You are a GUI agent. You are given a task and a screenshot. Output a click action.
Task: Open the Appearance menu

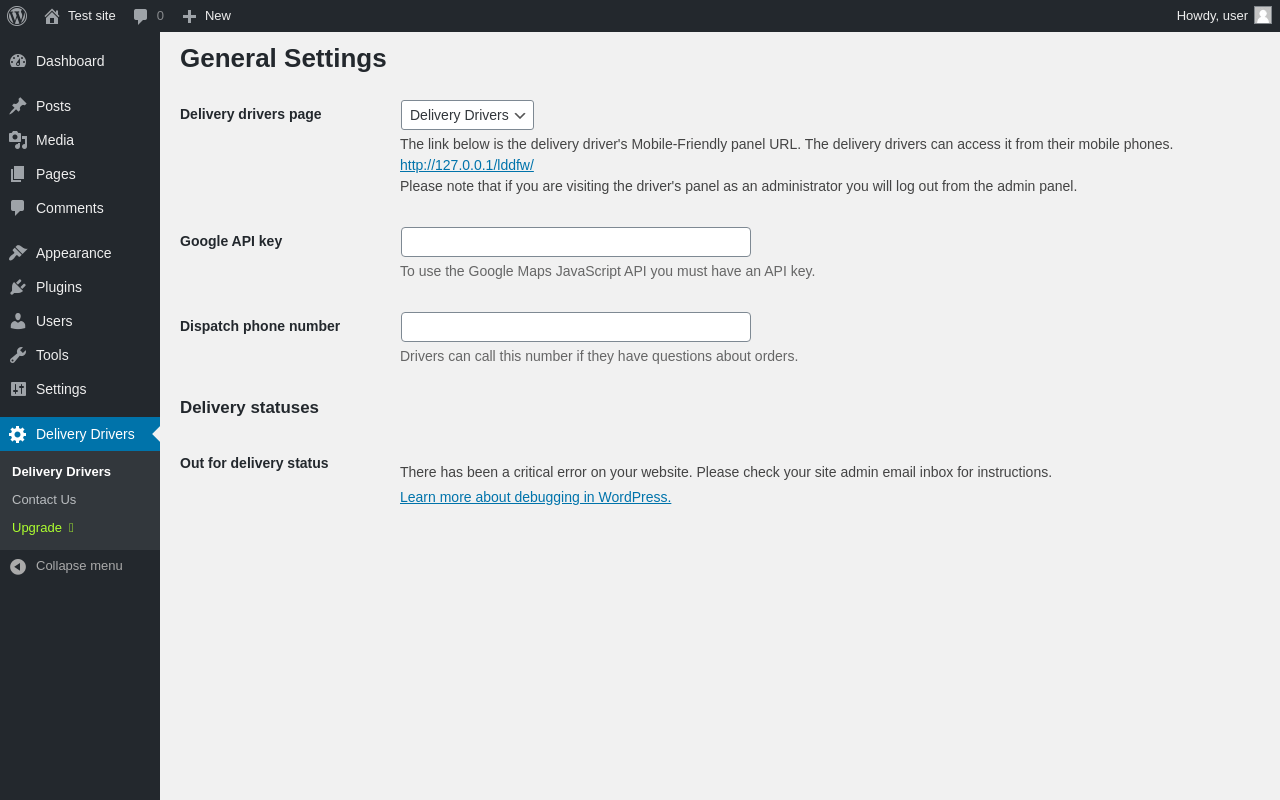(73, 253)
